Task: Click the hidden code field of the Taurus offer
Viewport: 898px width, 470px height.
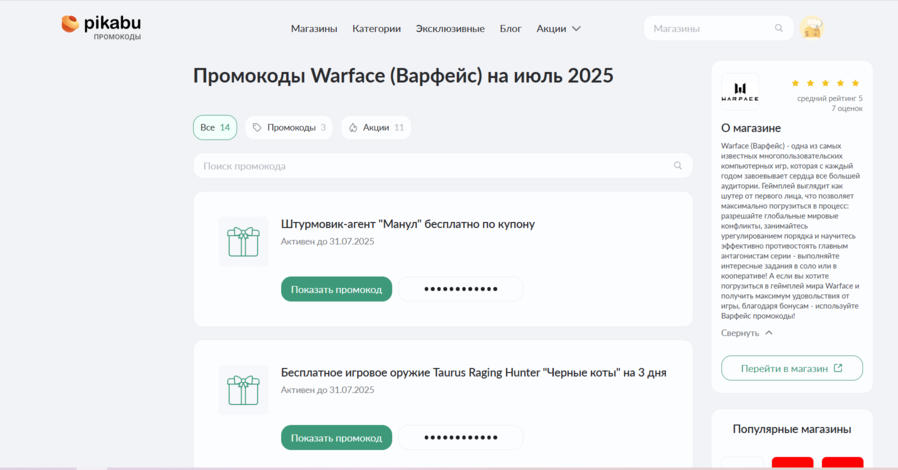Action: (460, 437)
